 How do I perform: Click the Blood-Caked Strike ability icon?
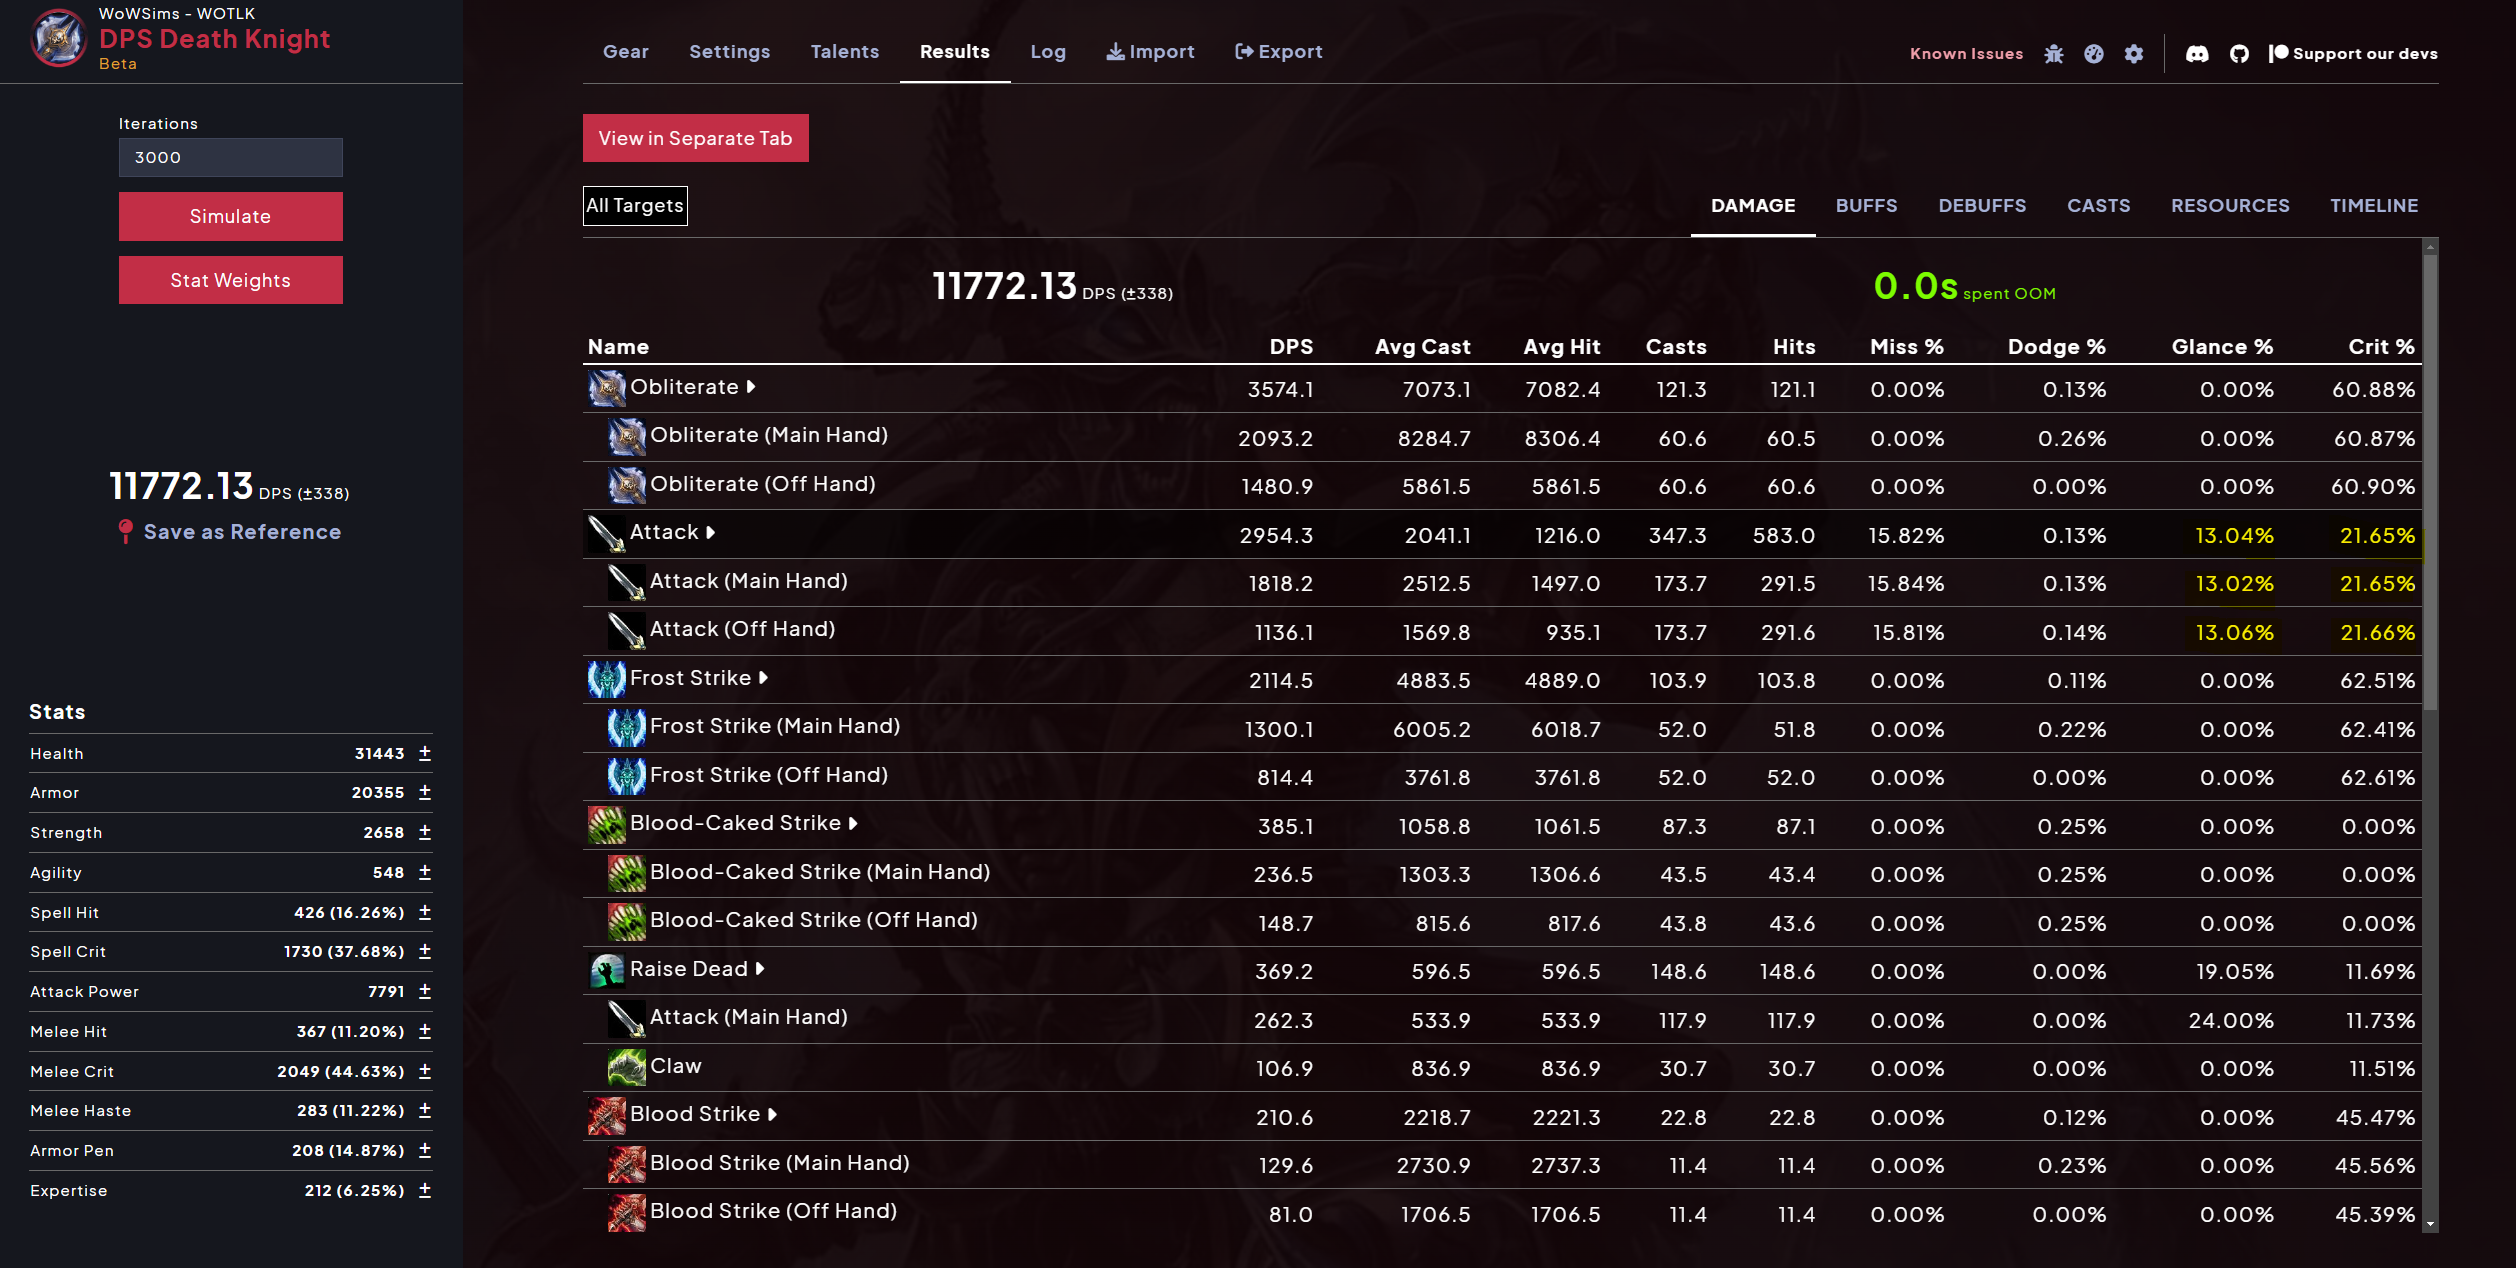[x=605, y=824]
